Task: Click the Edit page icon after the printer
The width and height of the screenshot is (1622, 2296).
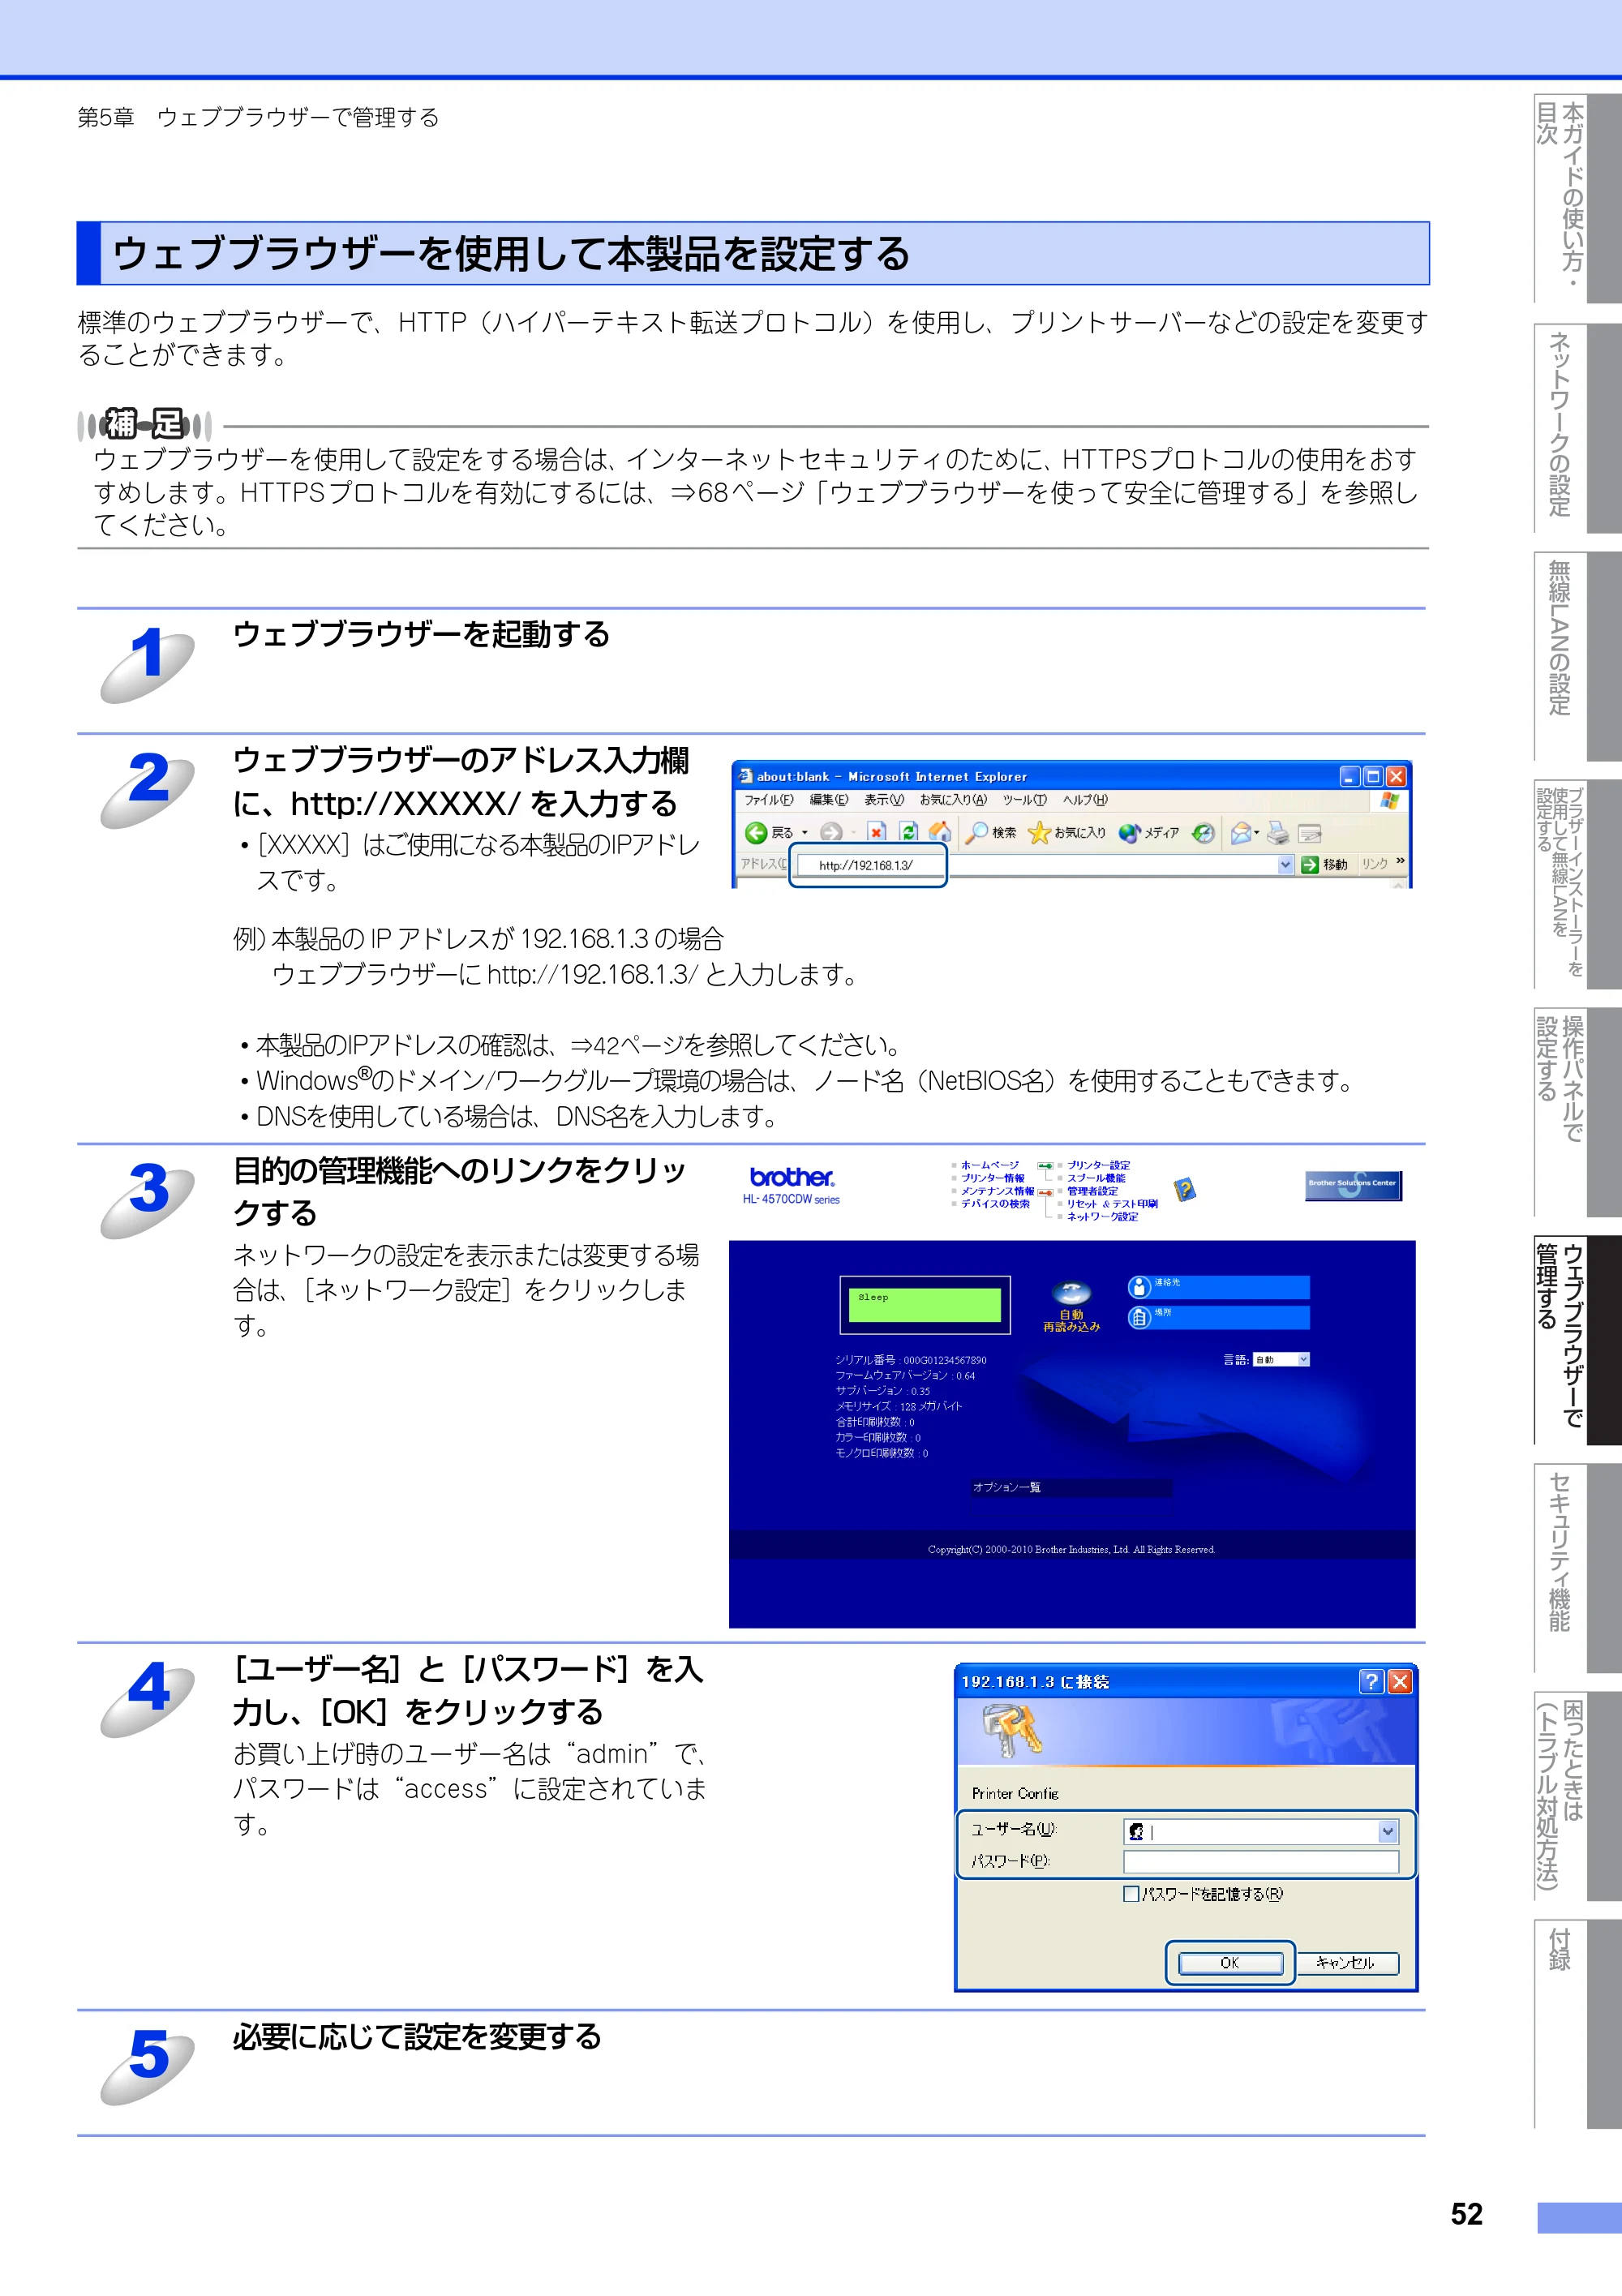Action: point(1310,833)
